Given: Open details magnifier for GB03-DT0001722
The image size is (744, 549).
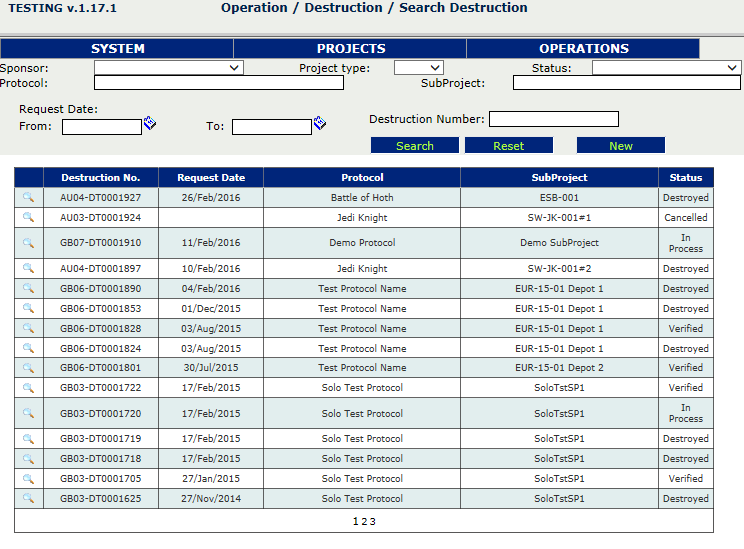Looking at the screenshot, I should pos(28,387).
